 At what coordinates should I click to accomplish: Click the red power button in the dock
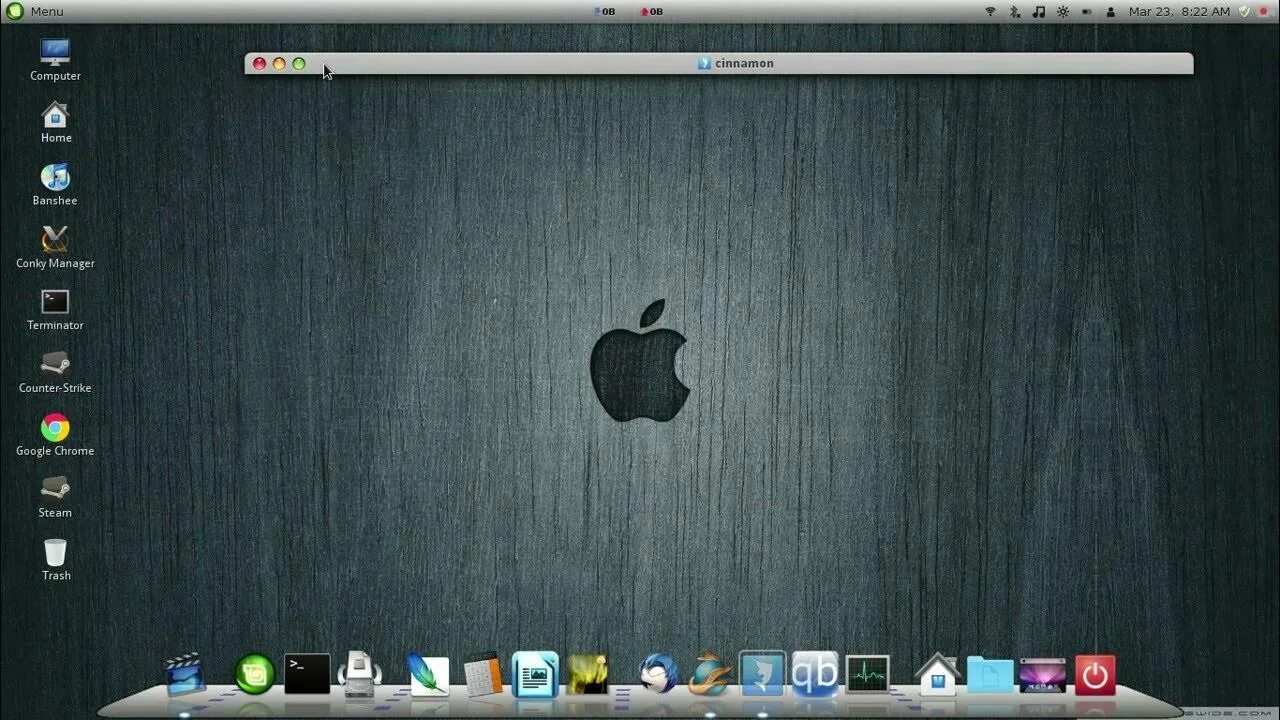[x=1095, y=674]
